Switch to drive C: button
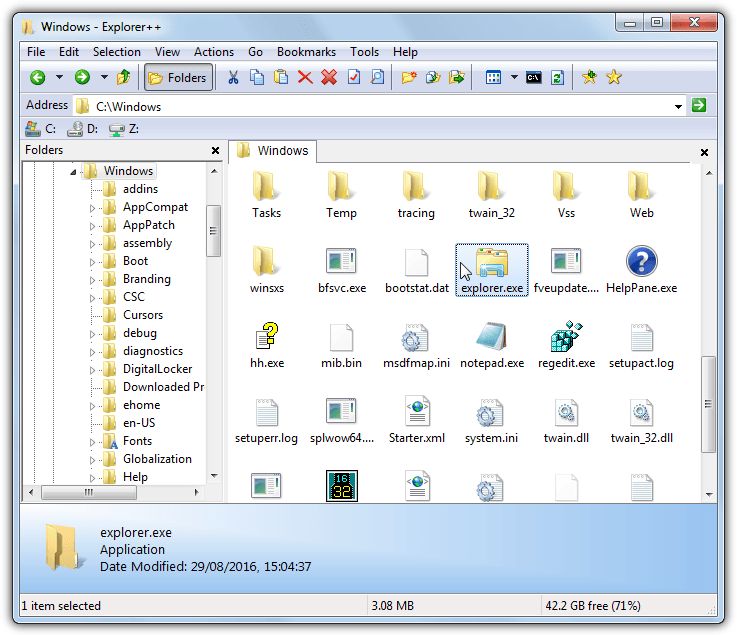The width and height of the screenshot is (737, 635). coord(41,129)
